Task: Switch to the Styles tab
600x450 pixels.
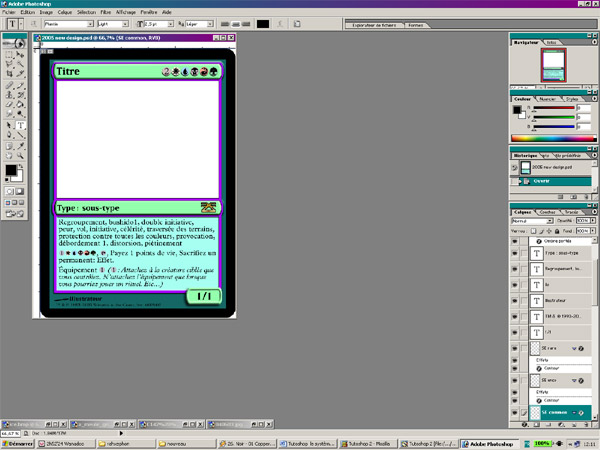Action: 572,99
